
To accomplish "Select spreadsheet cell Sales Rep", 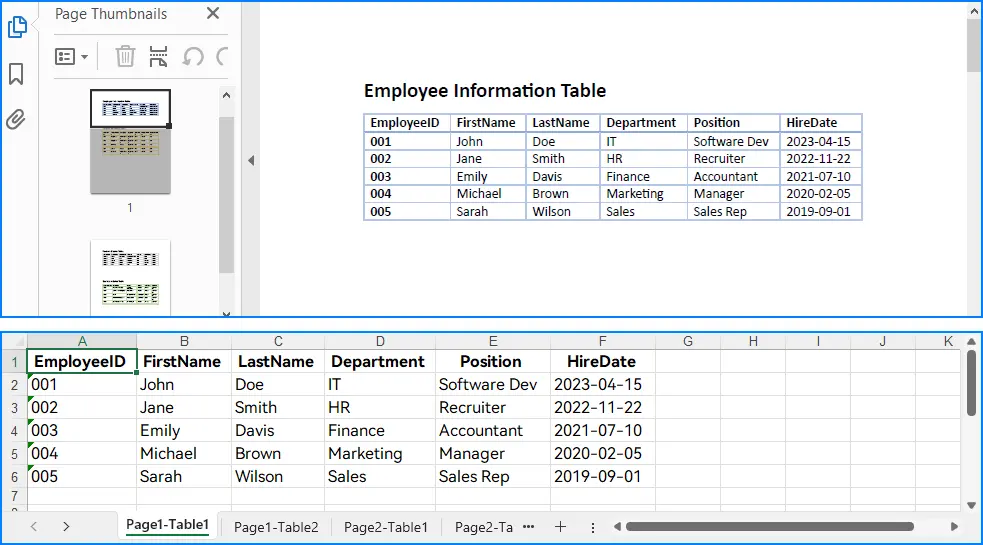I will tap(493, 477).
